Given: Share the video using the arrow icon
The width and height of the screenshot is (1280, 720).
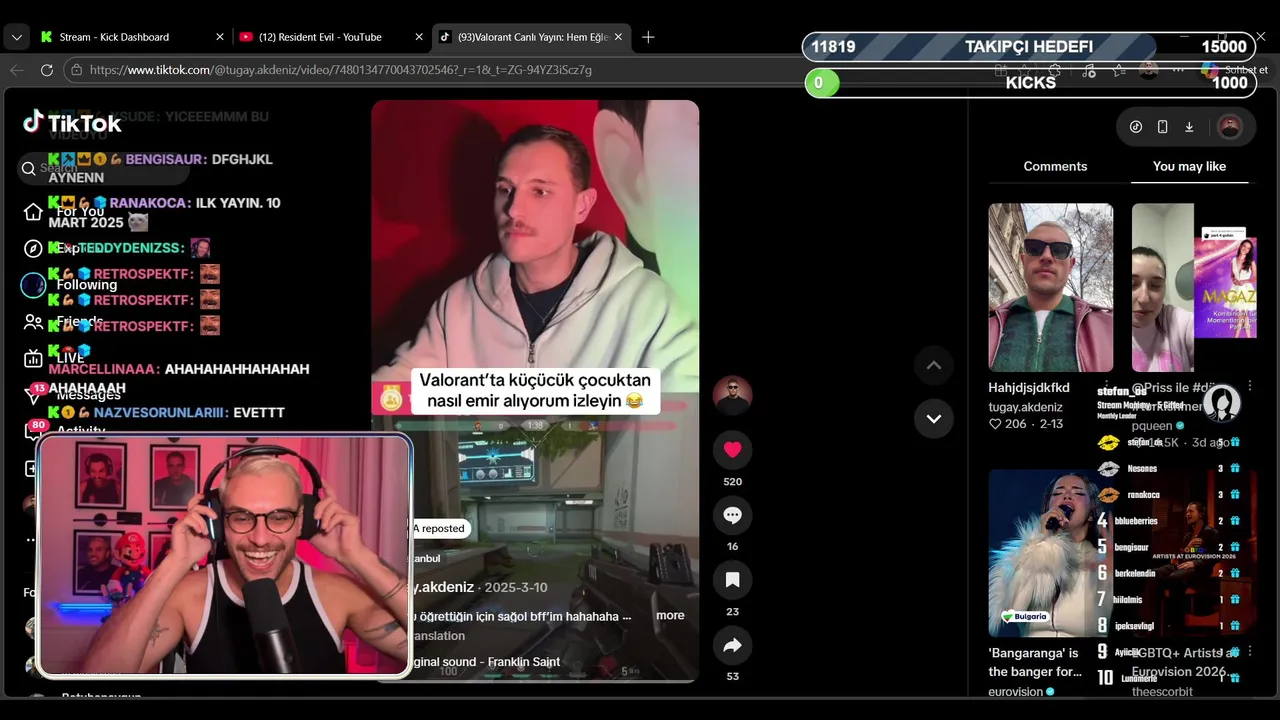Looking at the screenshot, I should (x=732, y=645).
